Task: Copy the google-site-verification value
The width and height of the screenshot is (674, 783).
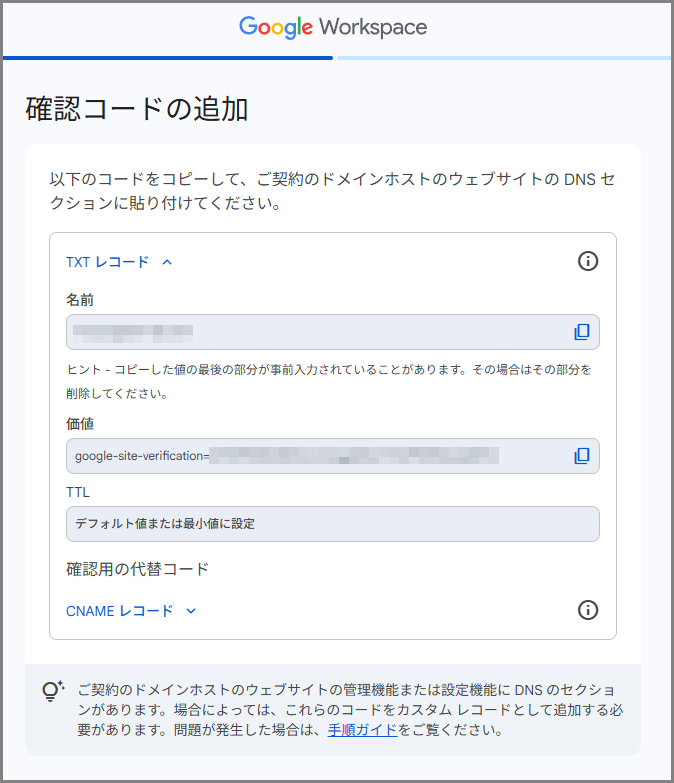Action: click(x=581, y=456)
